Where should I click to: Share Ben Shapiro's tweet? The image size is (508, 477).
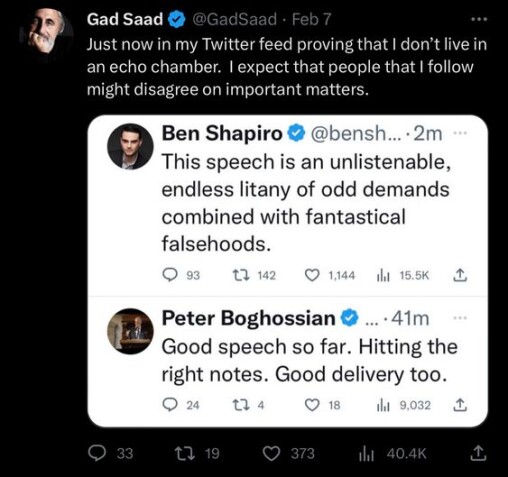click(460, 275)
